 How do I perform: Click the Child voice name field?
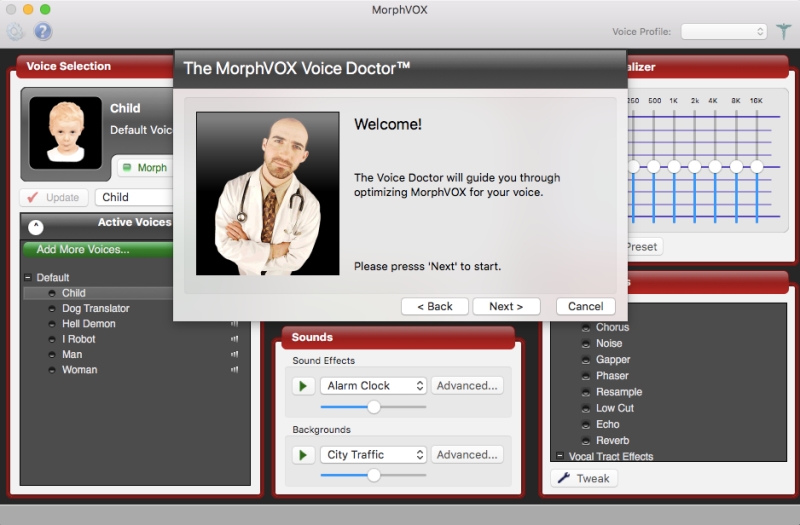click(135, 197)
